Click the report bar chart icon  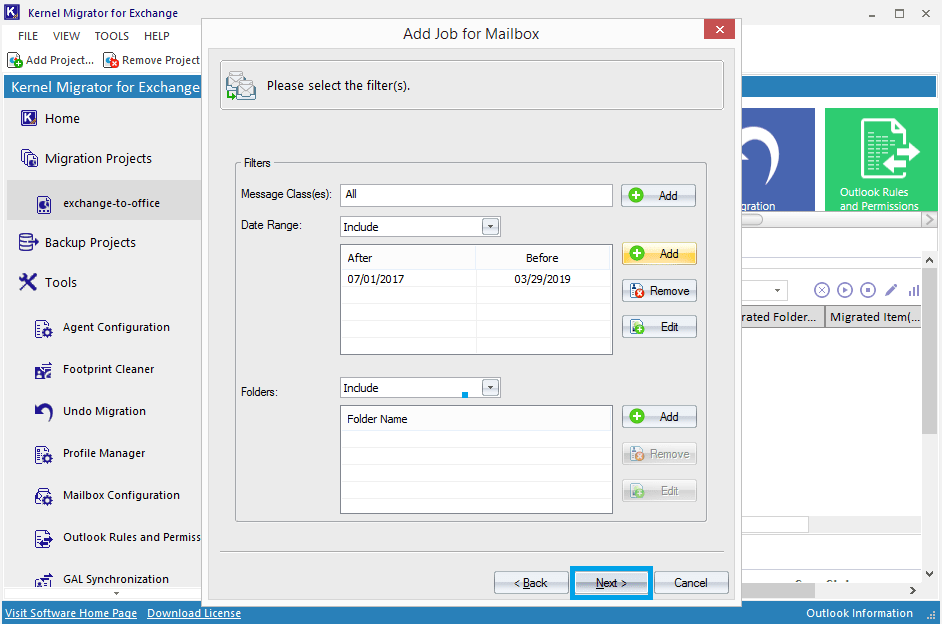(914, 291)
